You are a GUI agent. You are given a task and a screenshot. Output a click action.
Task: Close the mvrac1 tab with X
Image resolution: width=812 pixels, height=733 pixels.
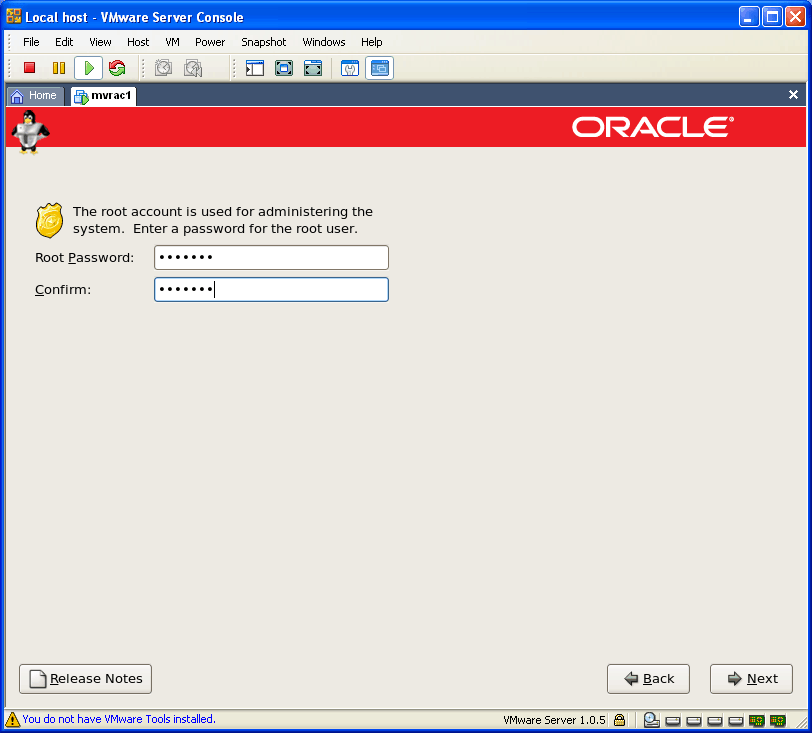pos(793,95)
